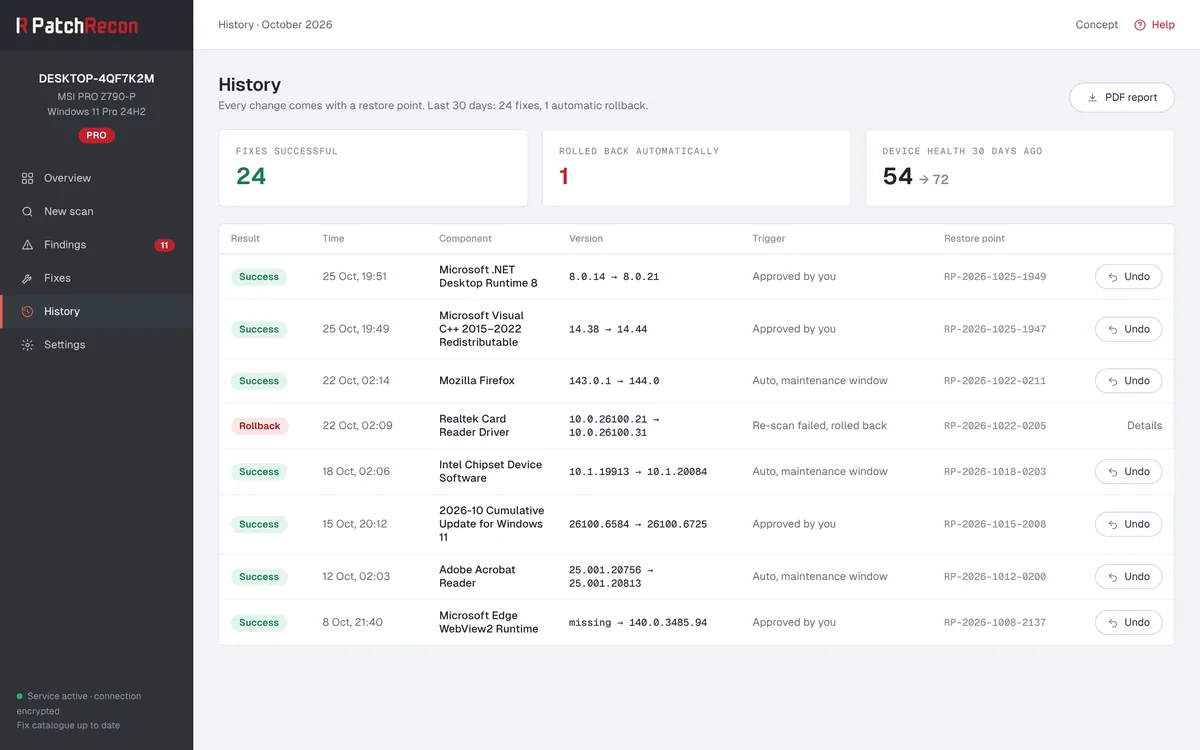
Task: Click the Realtek Card Reader Driver component
Action: tap(474, 426)
